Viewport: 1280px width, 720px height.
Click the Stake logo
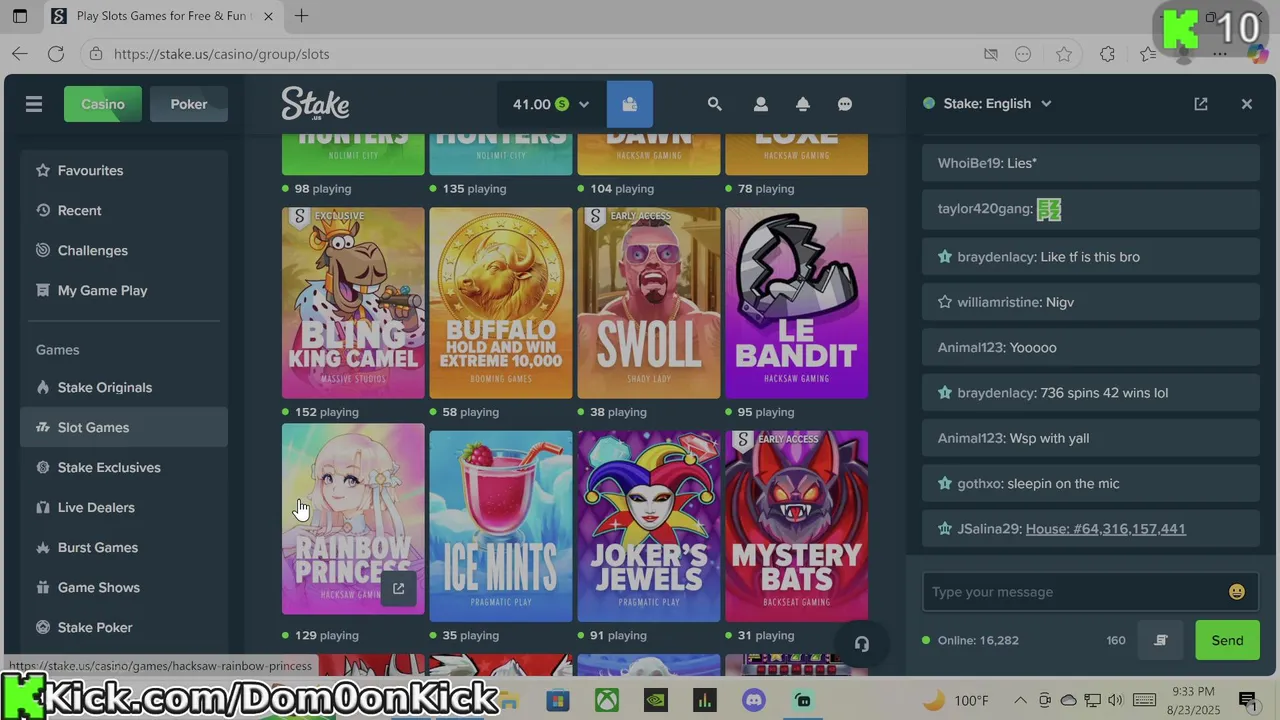coord(315,104)
